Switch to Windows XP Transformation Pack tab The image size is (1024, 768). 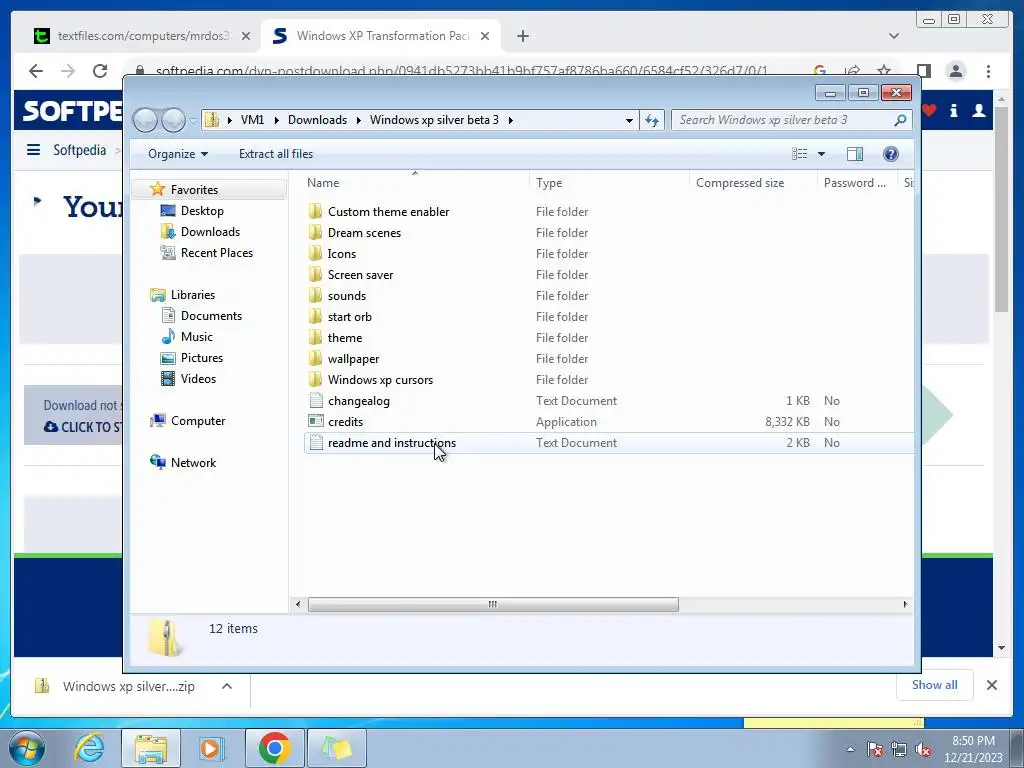click(382, 36)
